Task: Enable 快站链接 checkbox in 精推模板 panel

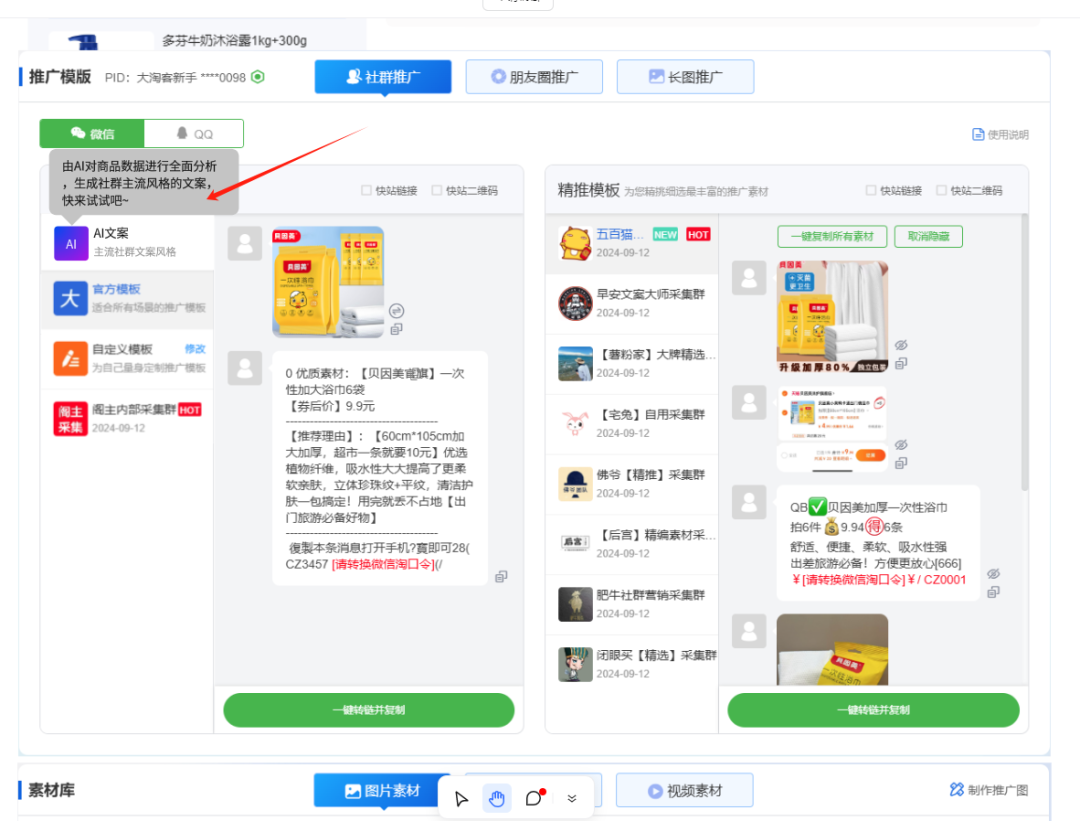Action: (x=871, y=190)
